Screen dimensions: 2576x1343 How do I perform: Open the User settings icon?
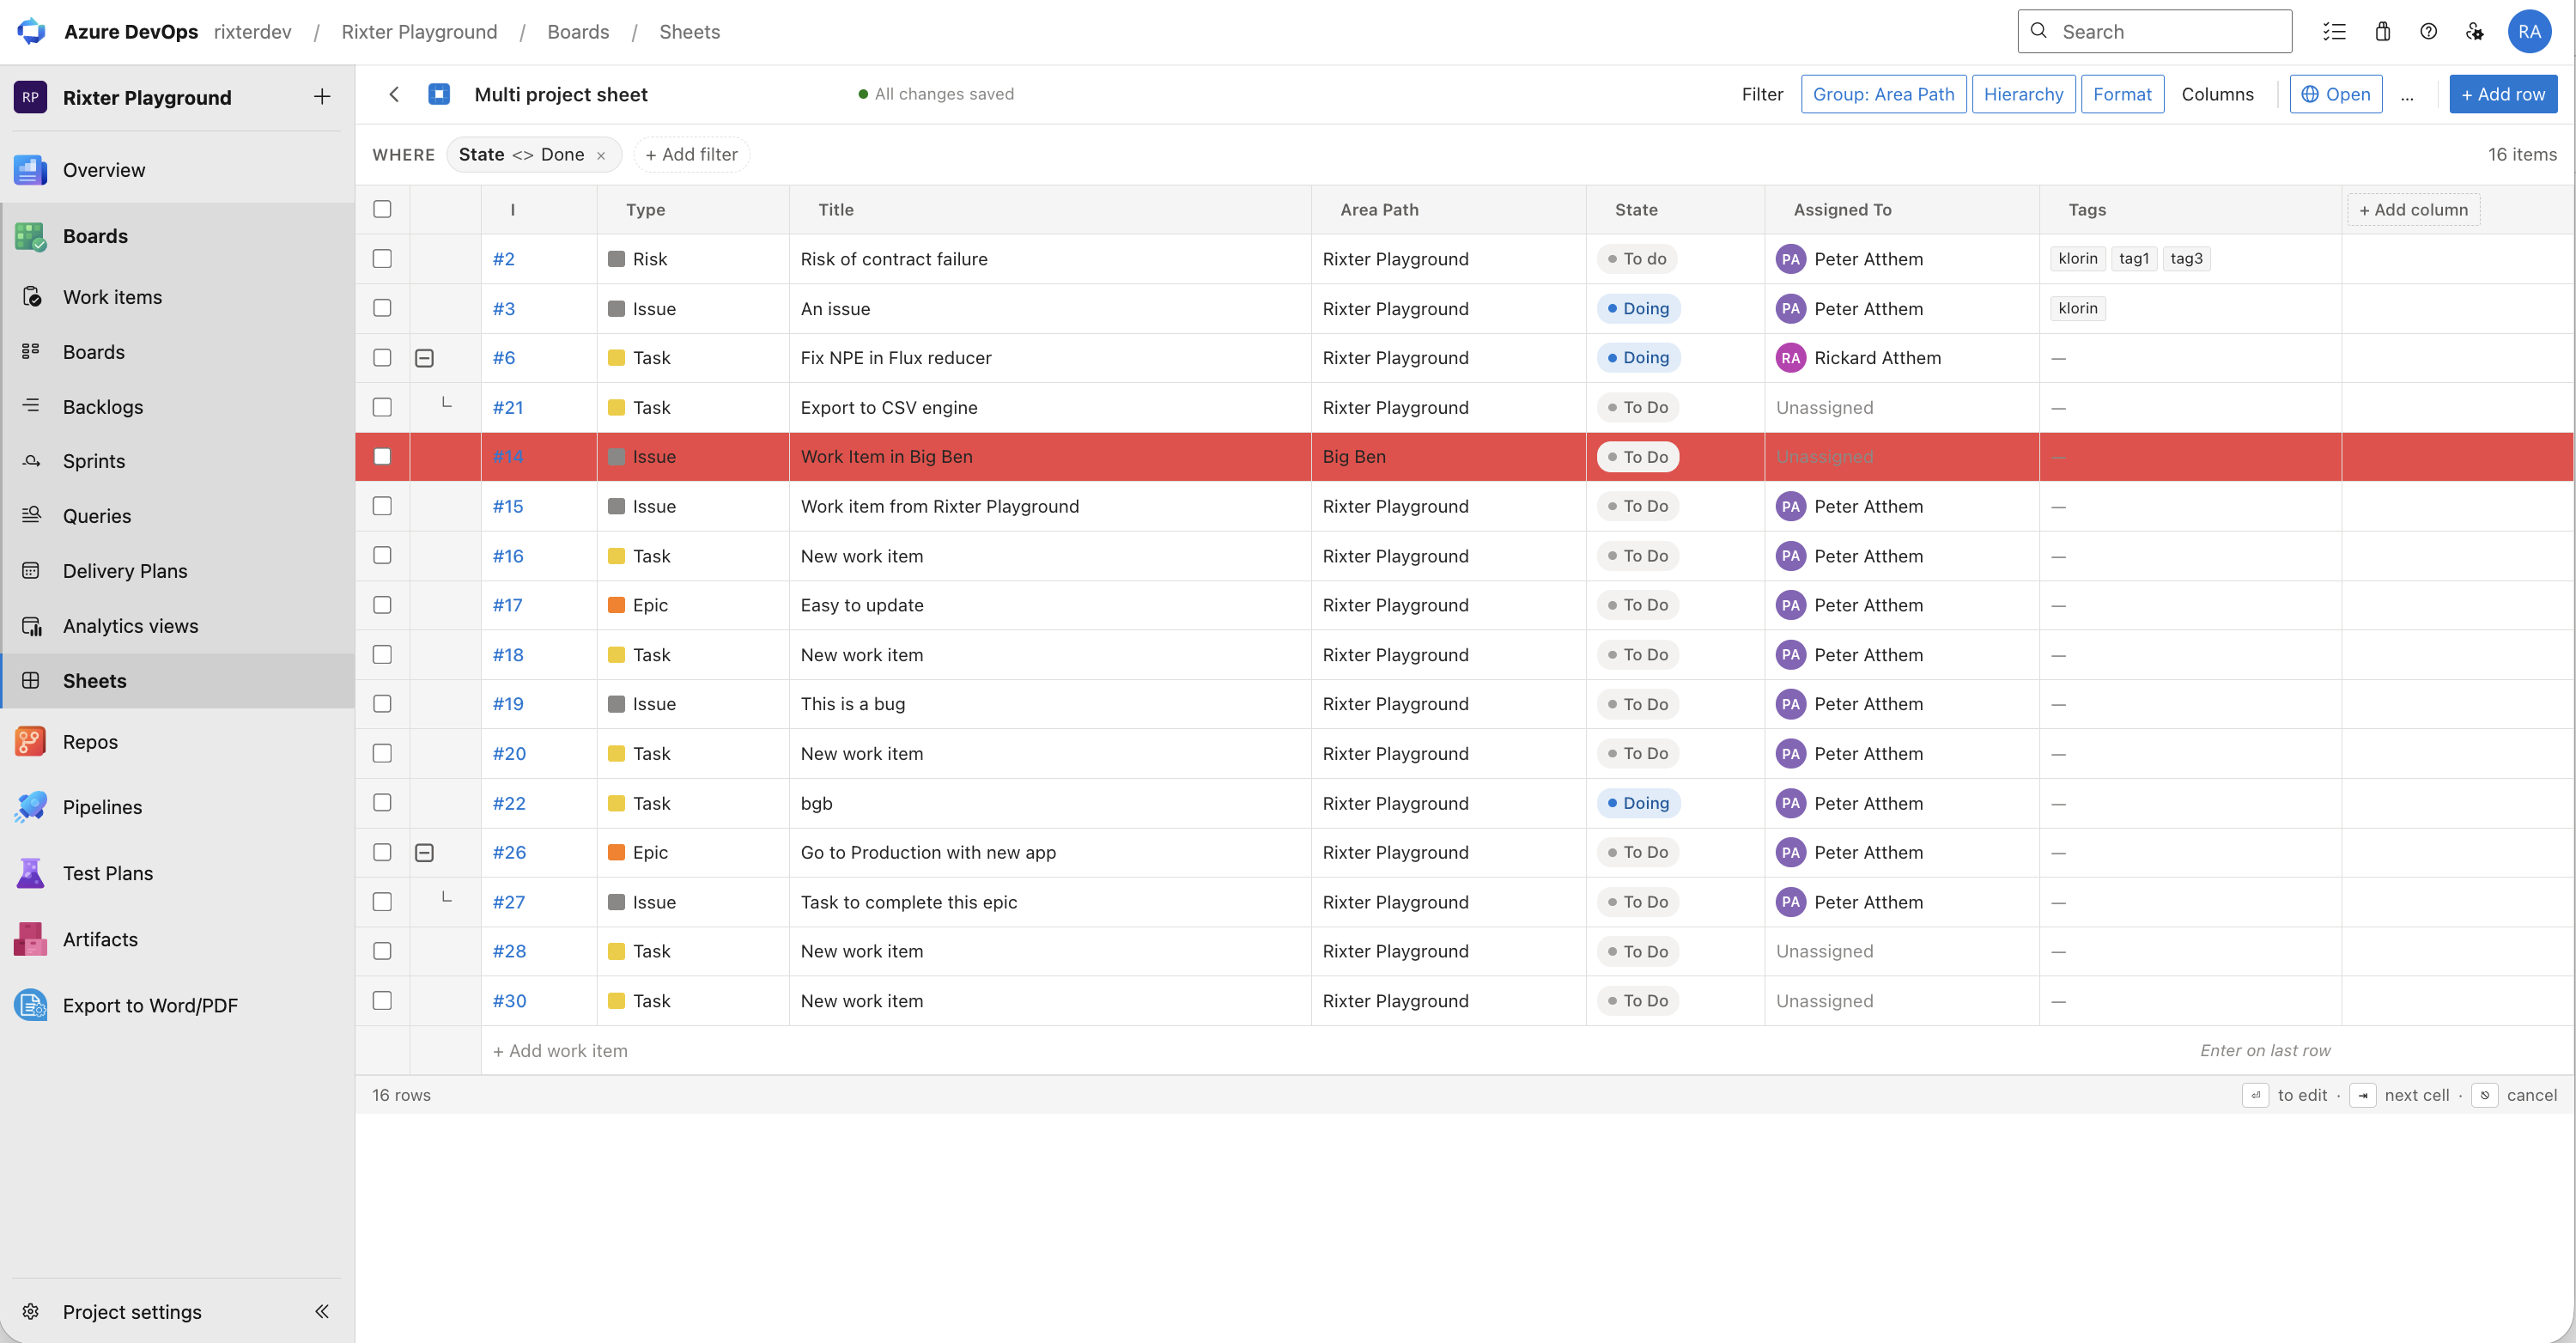pyautogui.click(x=2475, y=32)
